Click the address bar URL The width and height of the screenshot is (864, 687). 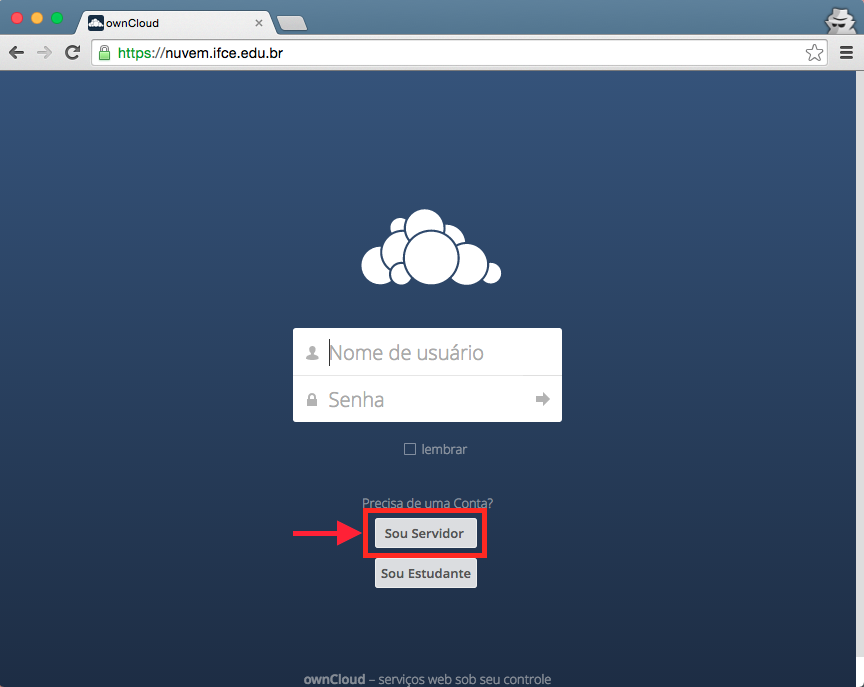(201, 53)
